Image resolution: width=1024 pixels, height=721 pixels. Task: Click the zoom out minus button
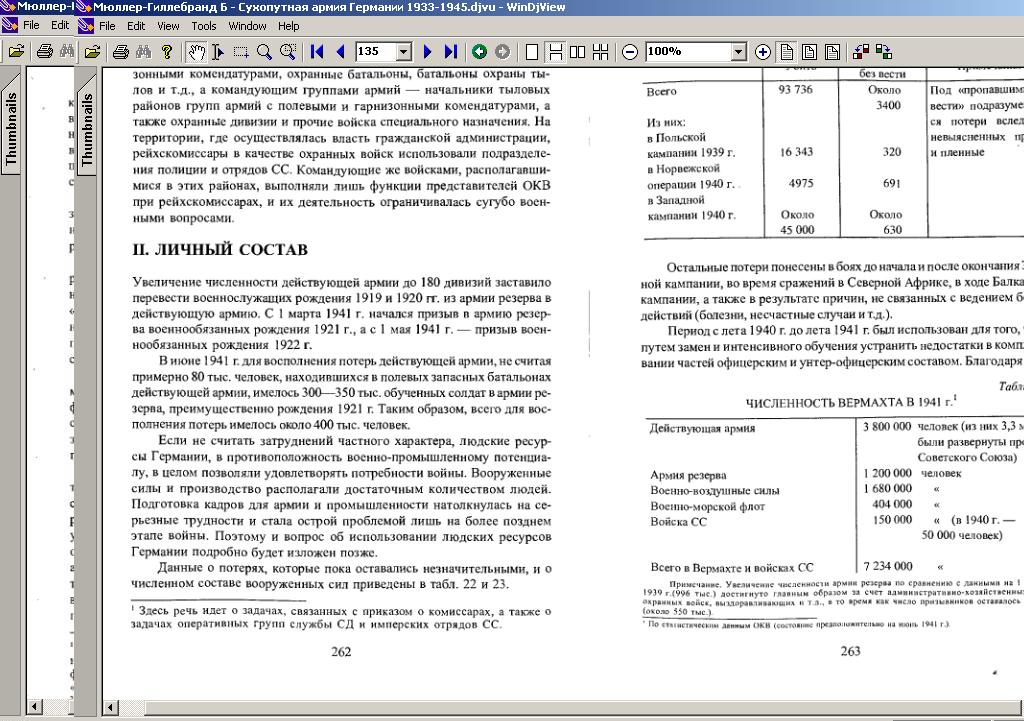pyautogui.click(x=630, y=51)
